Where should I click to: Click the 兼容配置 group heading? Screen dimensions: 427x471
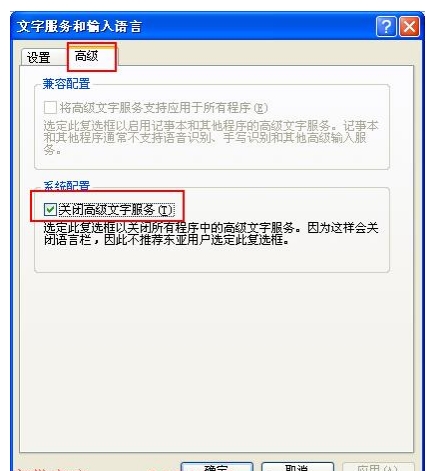tap(66, 84)
